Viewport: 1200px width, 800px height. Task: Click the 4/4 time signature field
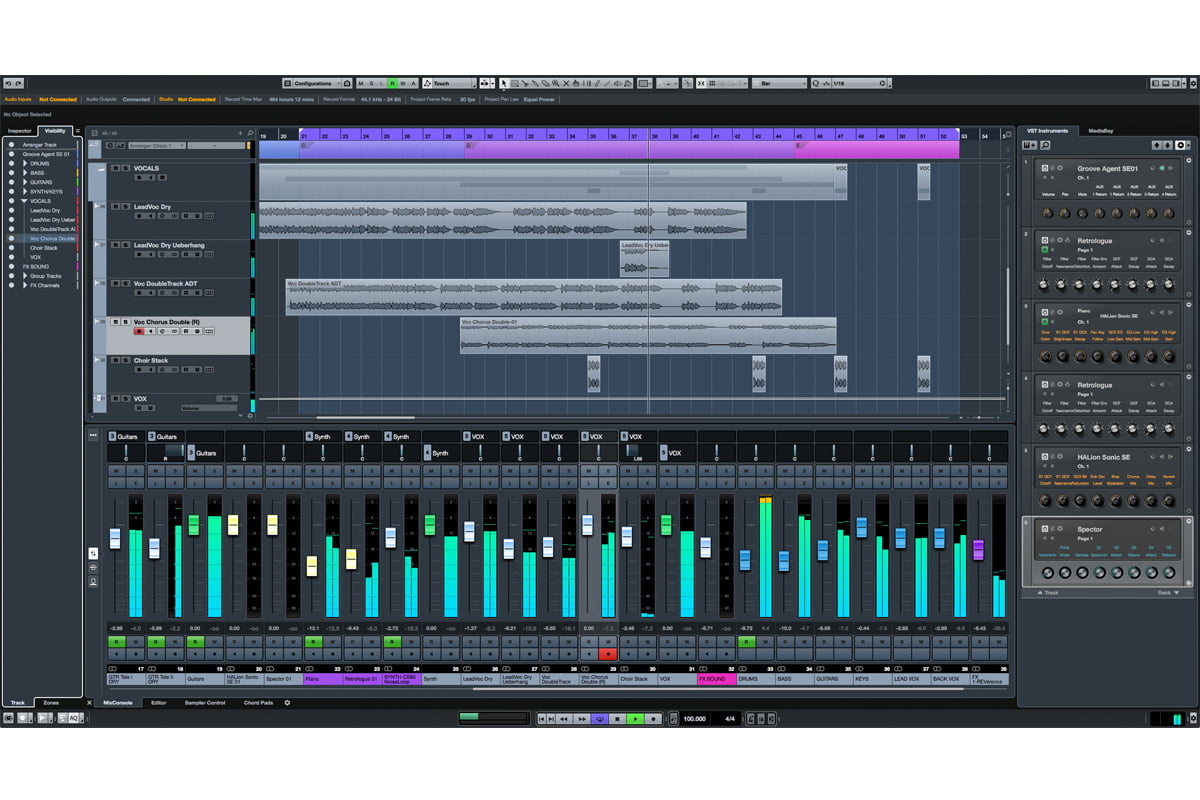pyautogui.click(x=730, y=718)
